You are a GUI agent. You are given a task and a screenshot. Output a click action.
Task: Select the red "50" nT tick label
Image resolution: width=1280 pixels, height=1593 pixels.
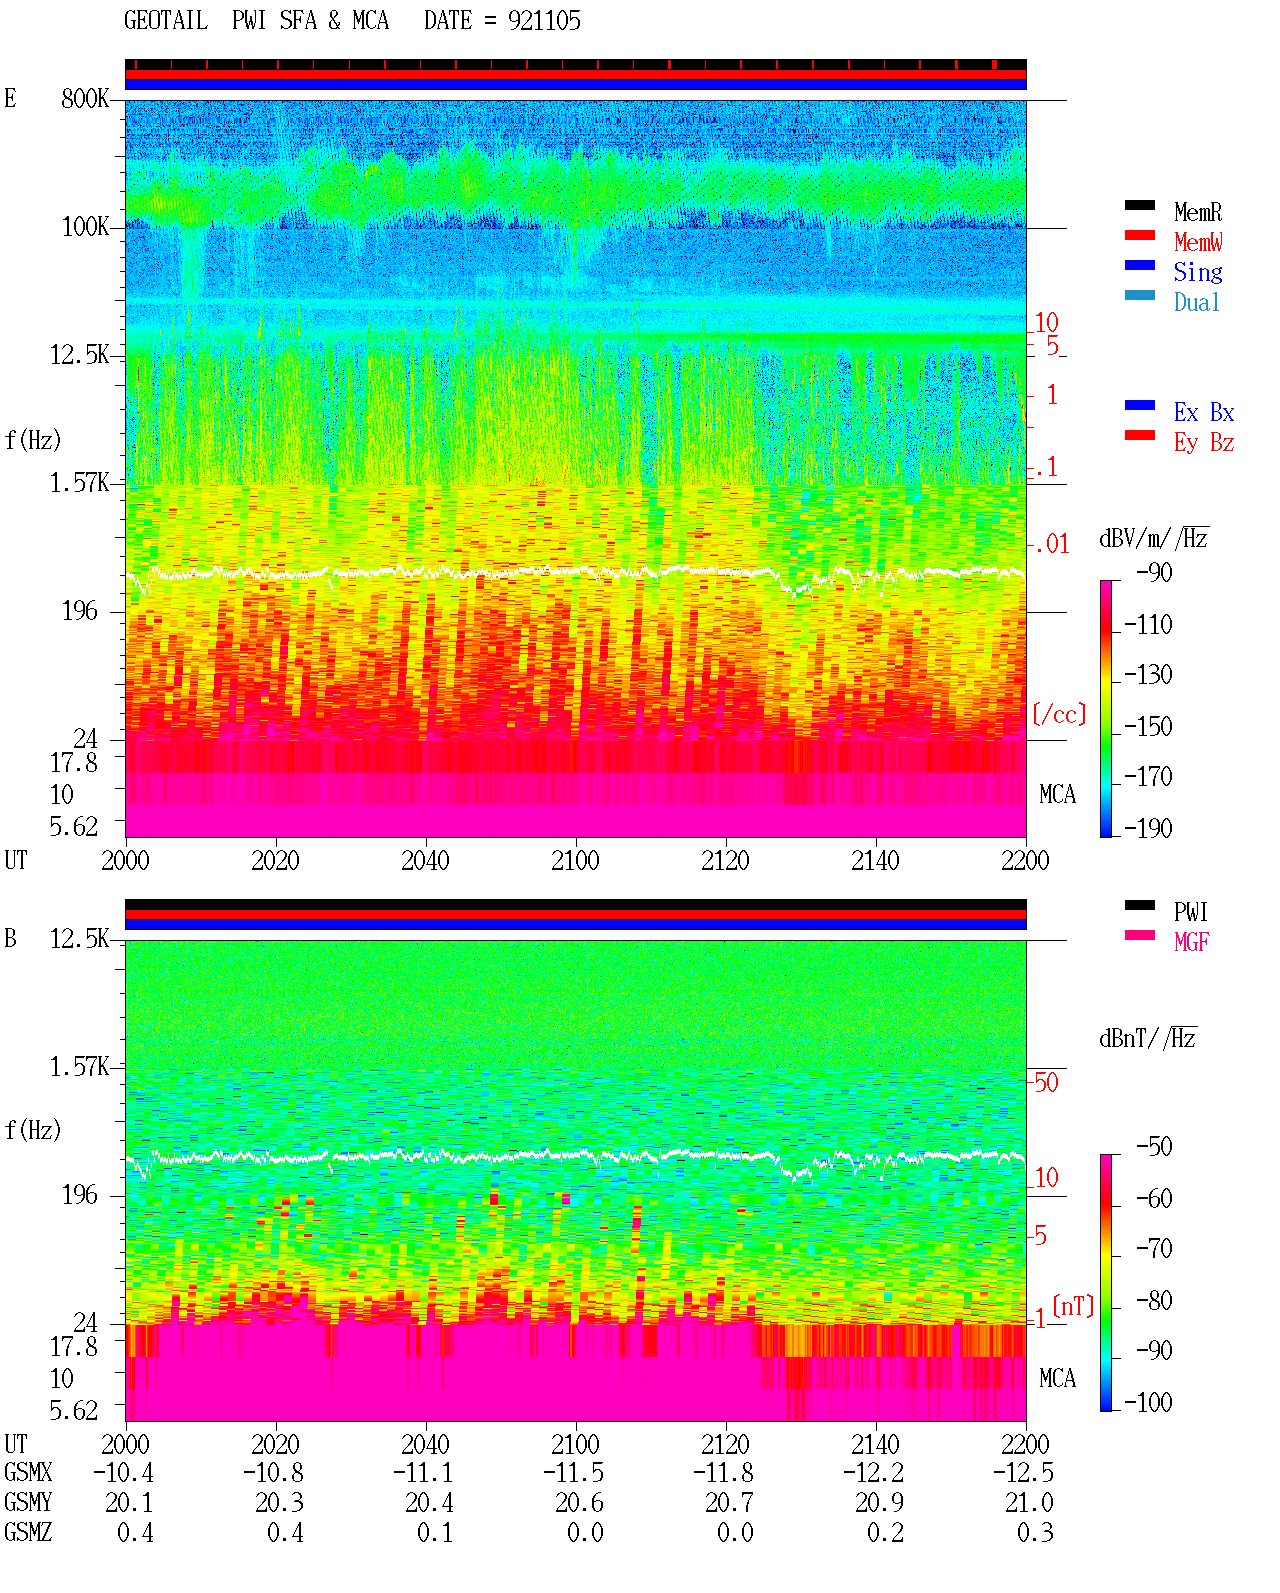1046,1082
